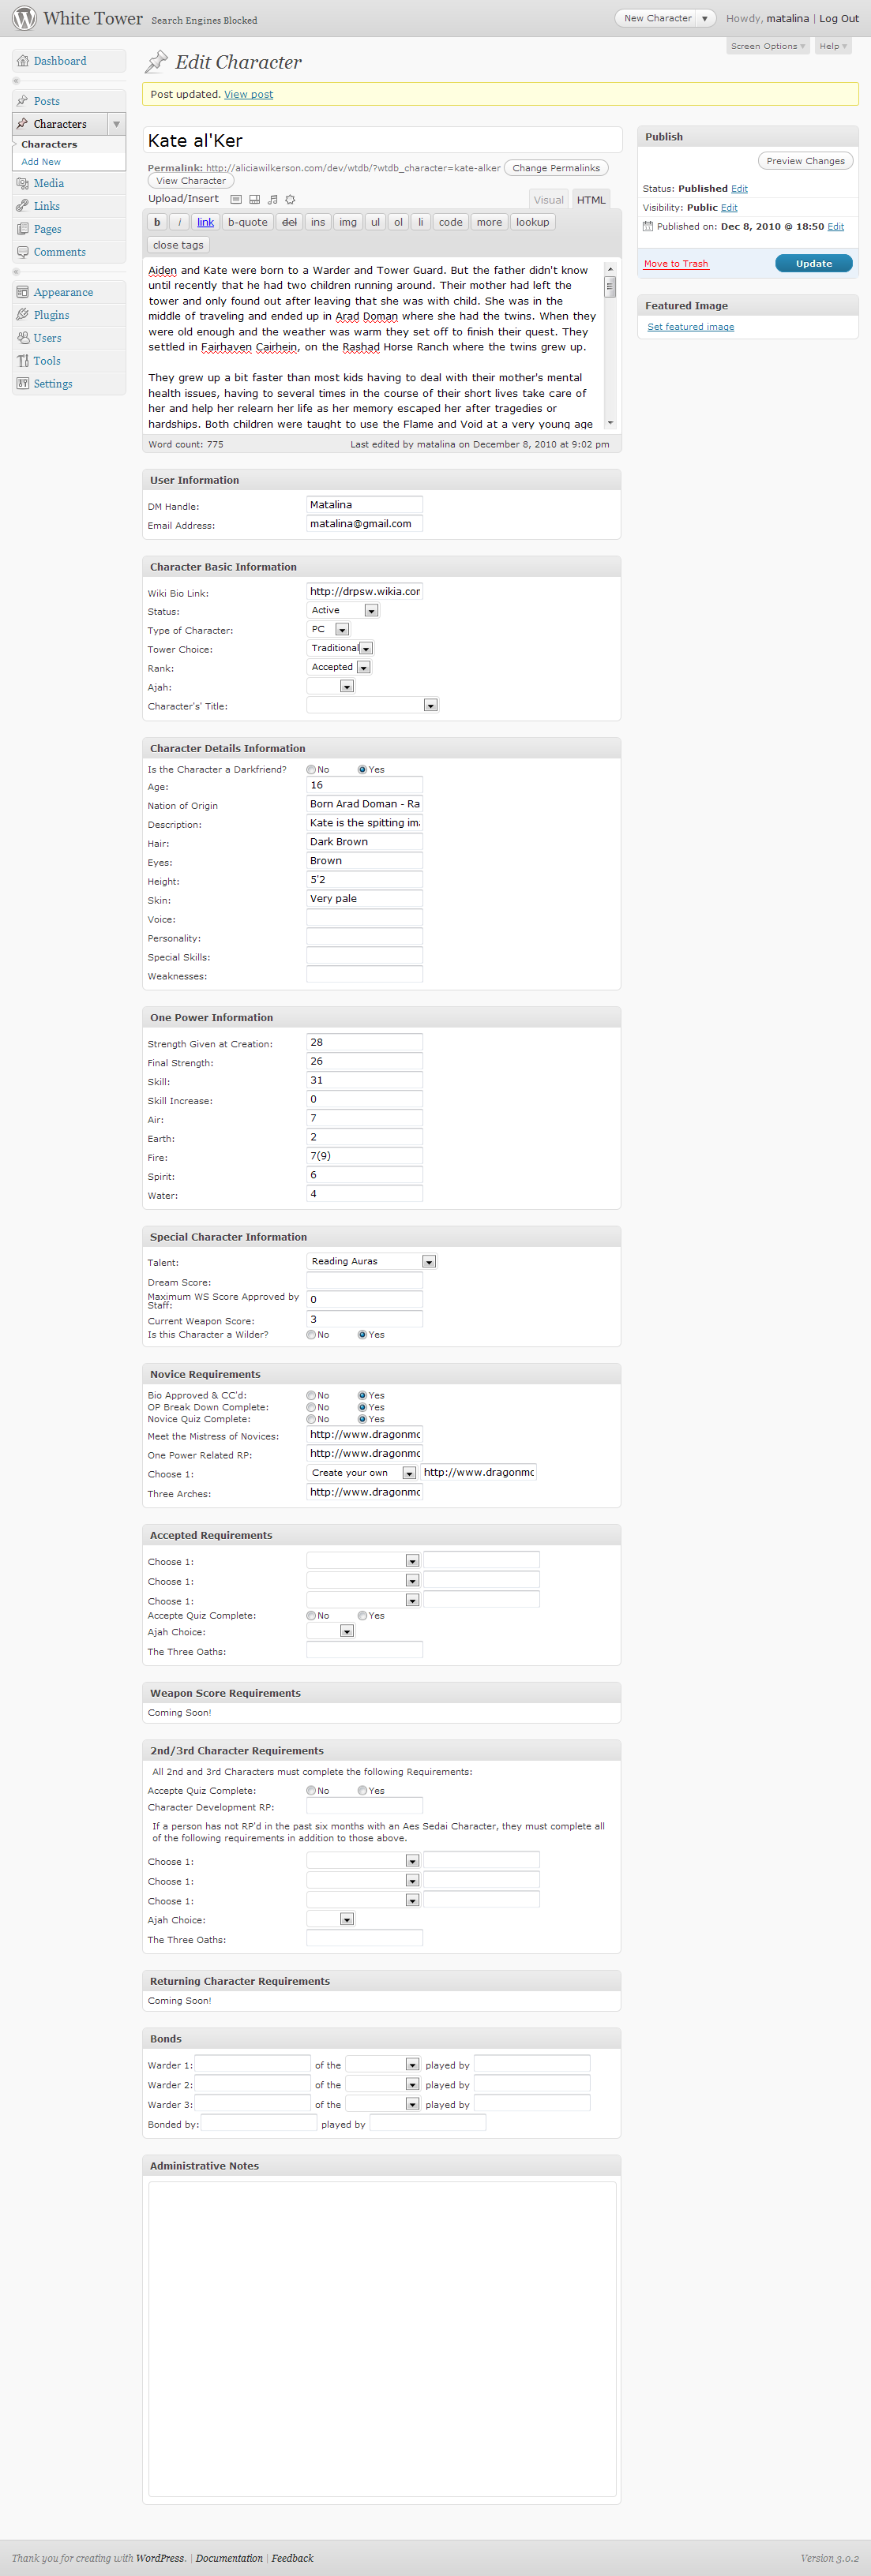Screen dimensions: 871x2576
Task: Select No for Accepted Requirements quiz complete
Action: [x=311, y=1615]
